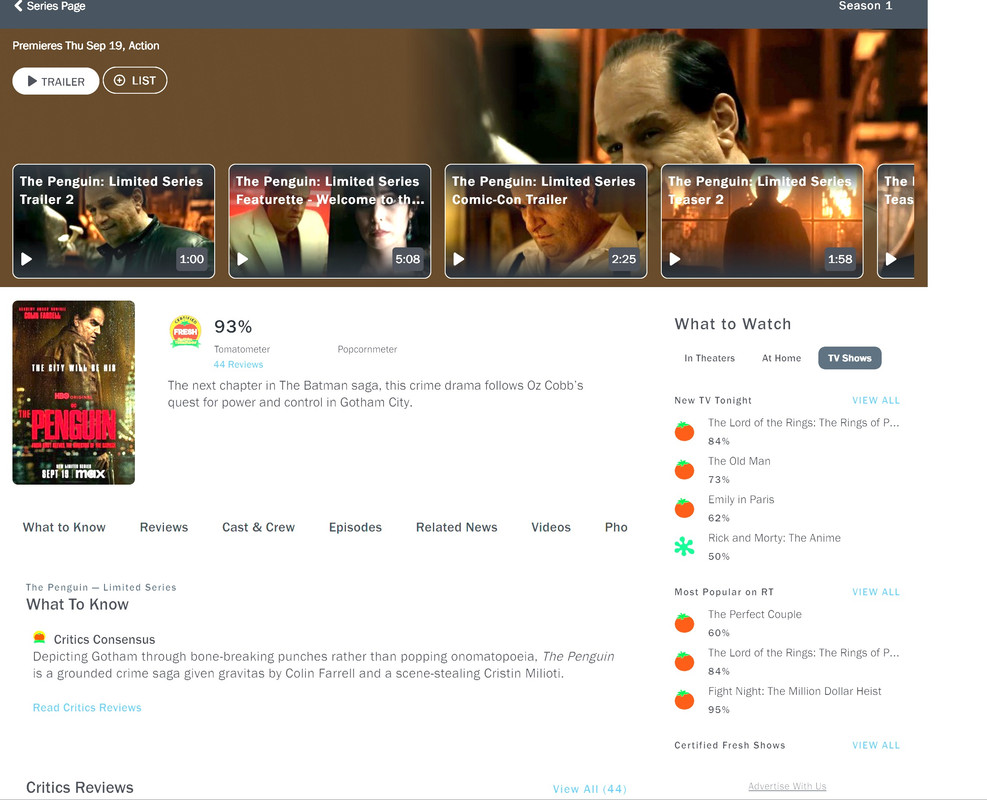Jump to Videos section tab

pos(551,527)
